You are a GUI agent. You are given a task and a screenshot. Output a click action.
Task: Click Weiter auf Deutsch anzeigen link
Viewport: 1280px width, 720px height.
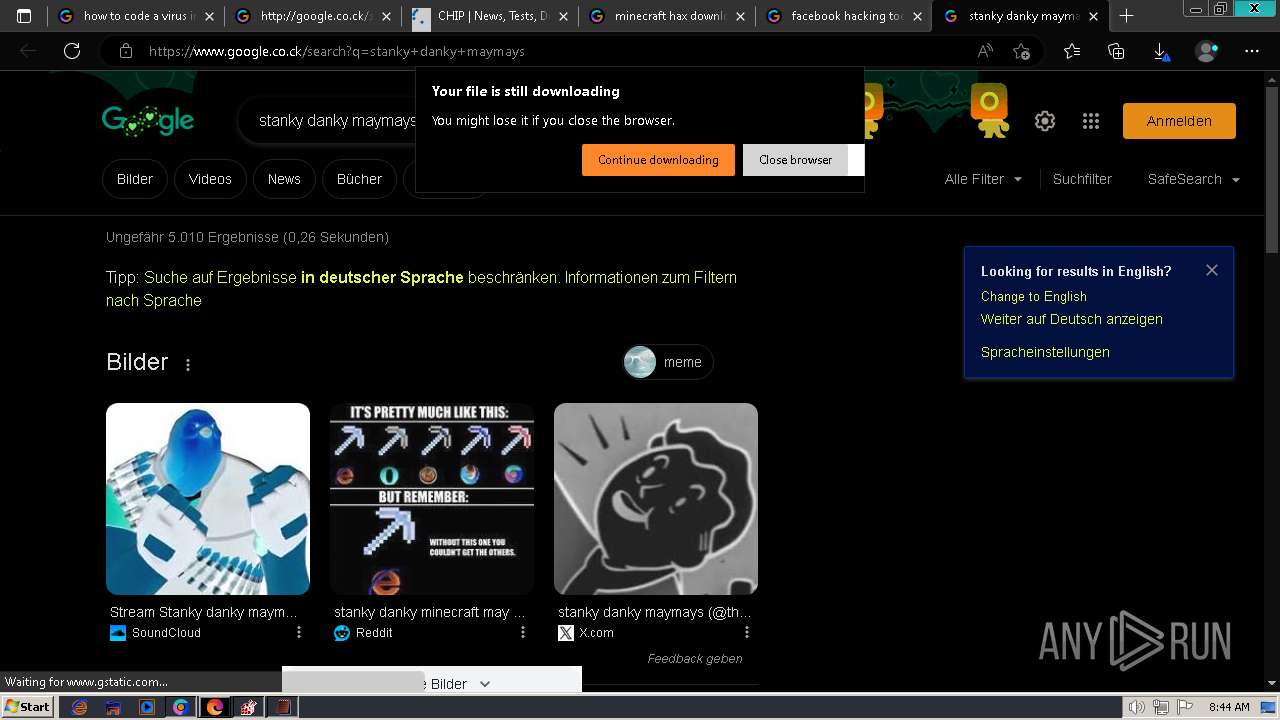[1071, 319]
